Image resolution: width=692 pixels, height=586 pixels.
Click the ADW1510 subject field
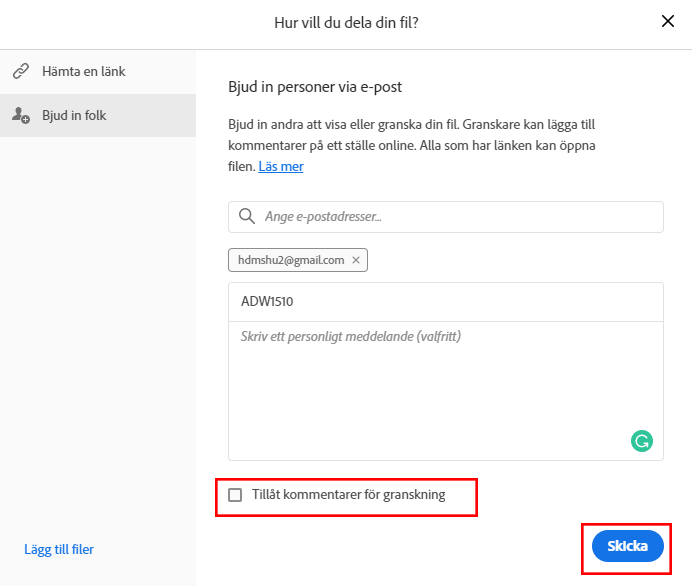point(445,301)
